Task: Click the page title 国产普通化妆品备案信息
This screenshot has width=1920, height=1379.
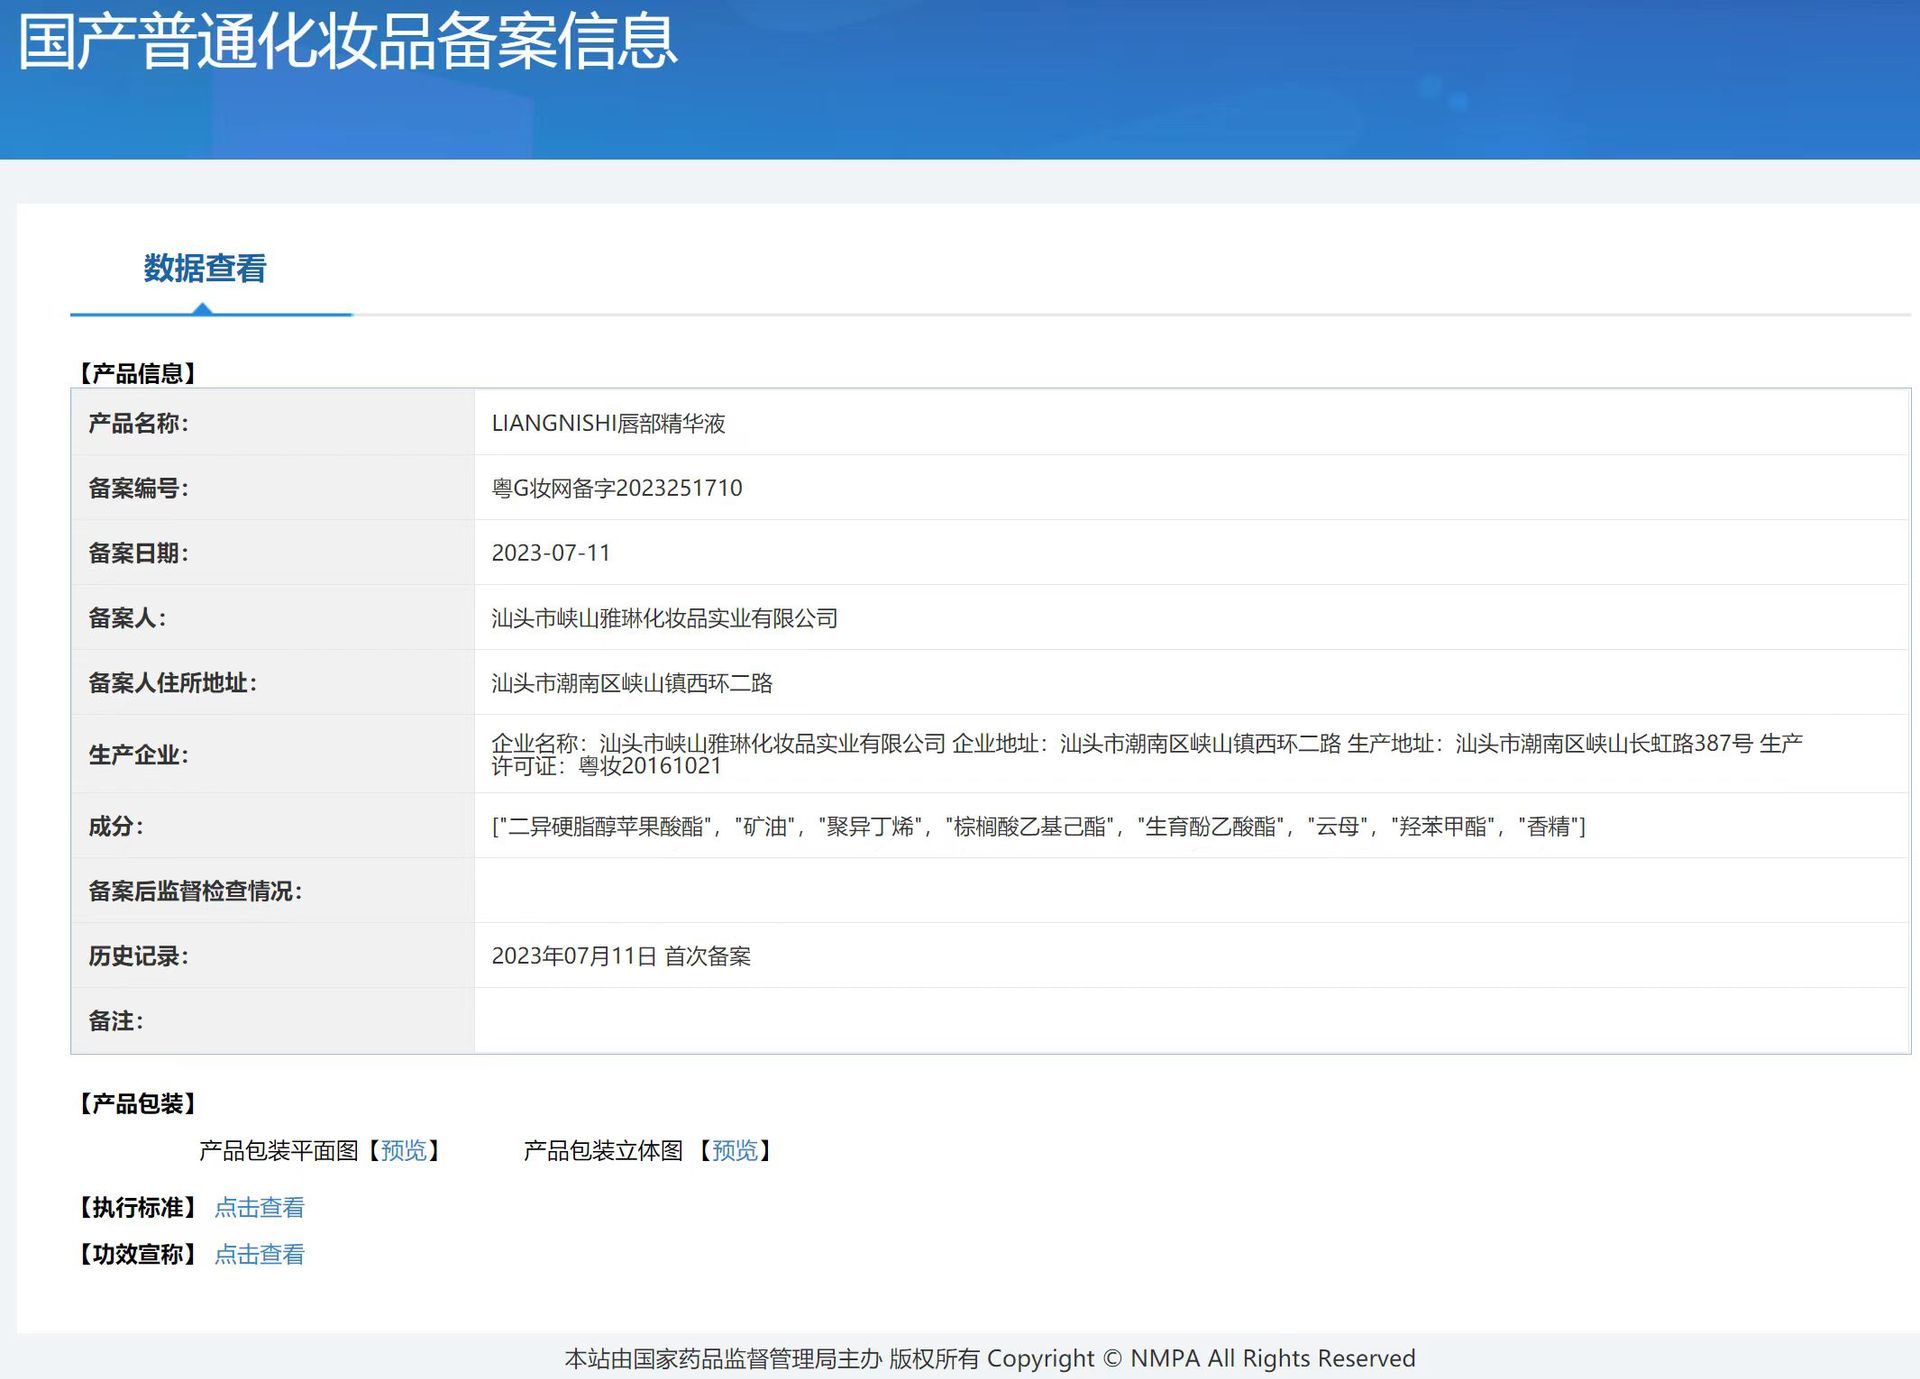Action: 347,42
